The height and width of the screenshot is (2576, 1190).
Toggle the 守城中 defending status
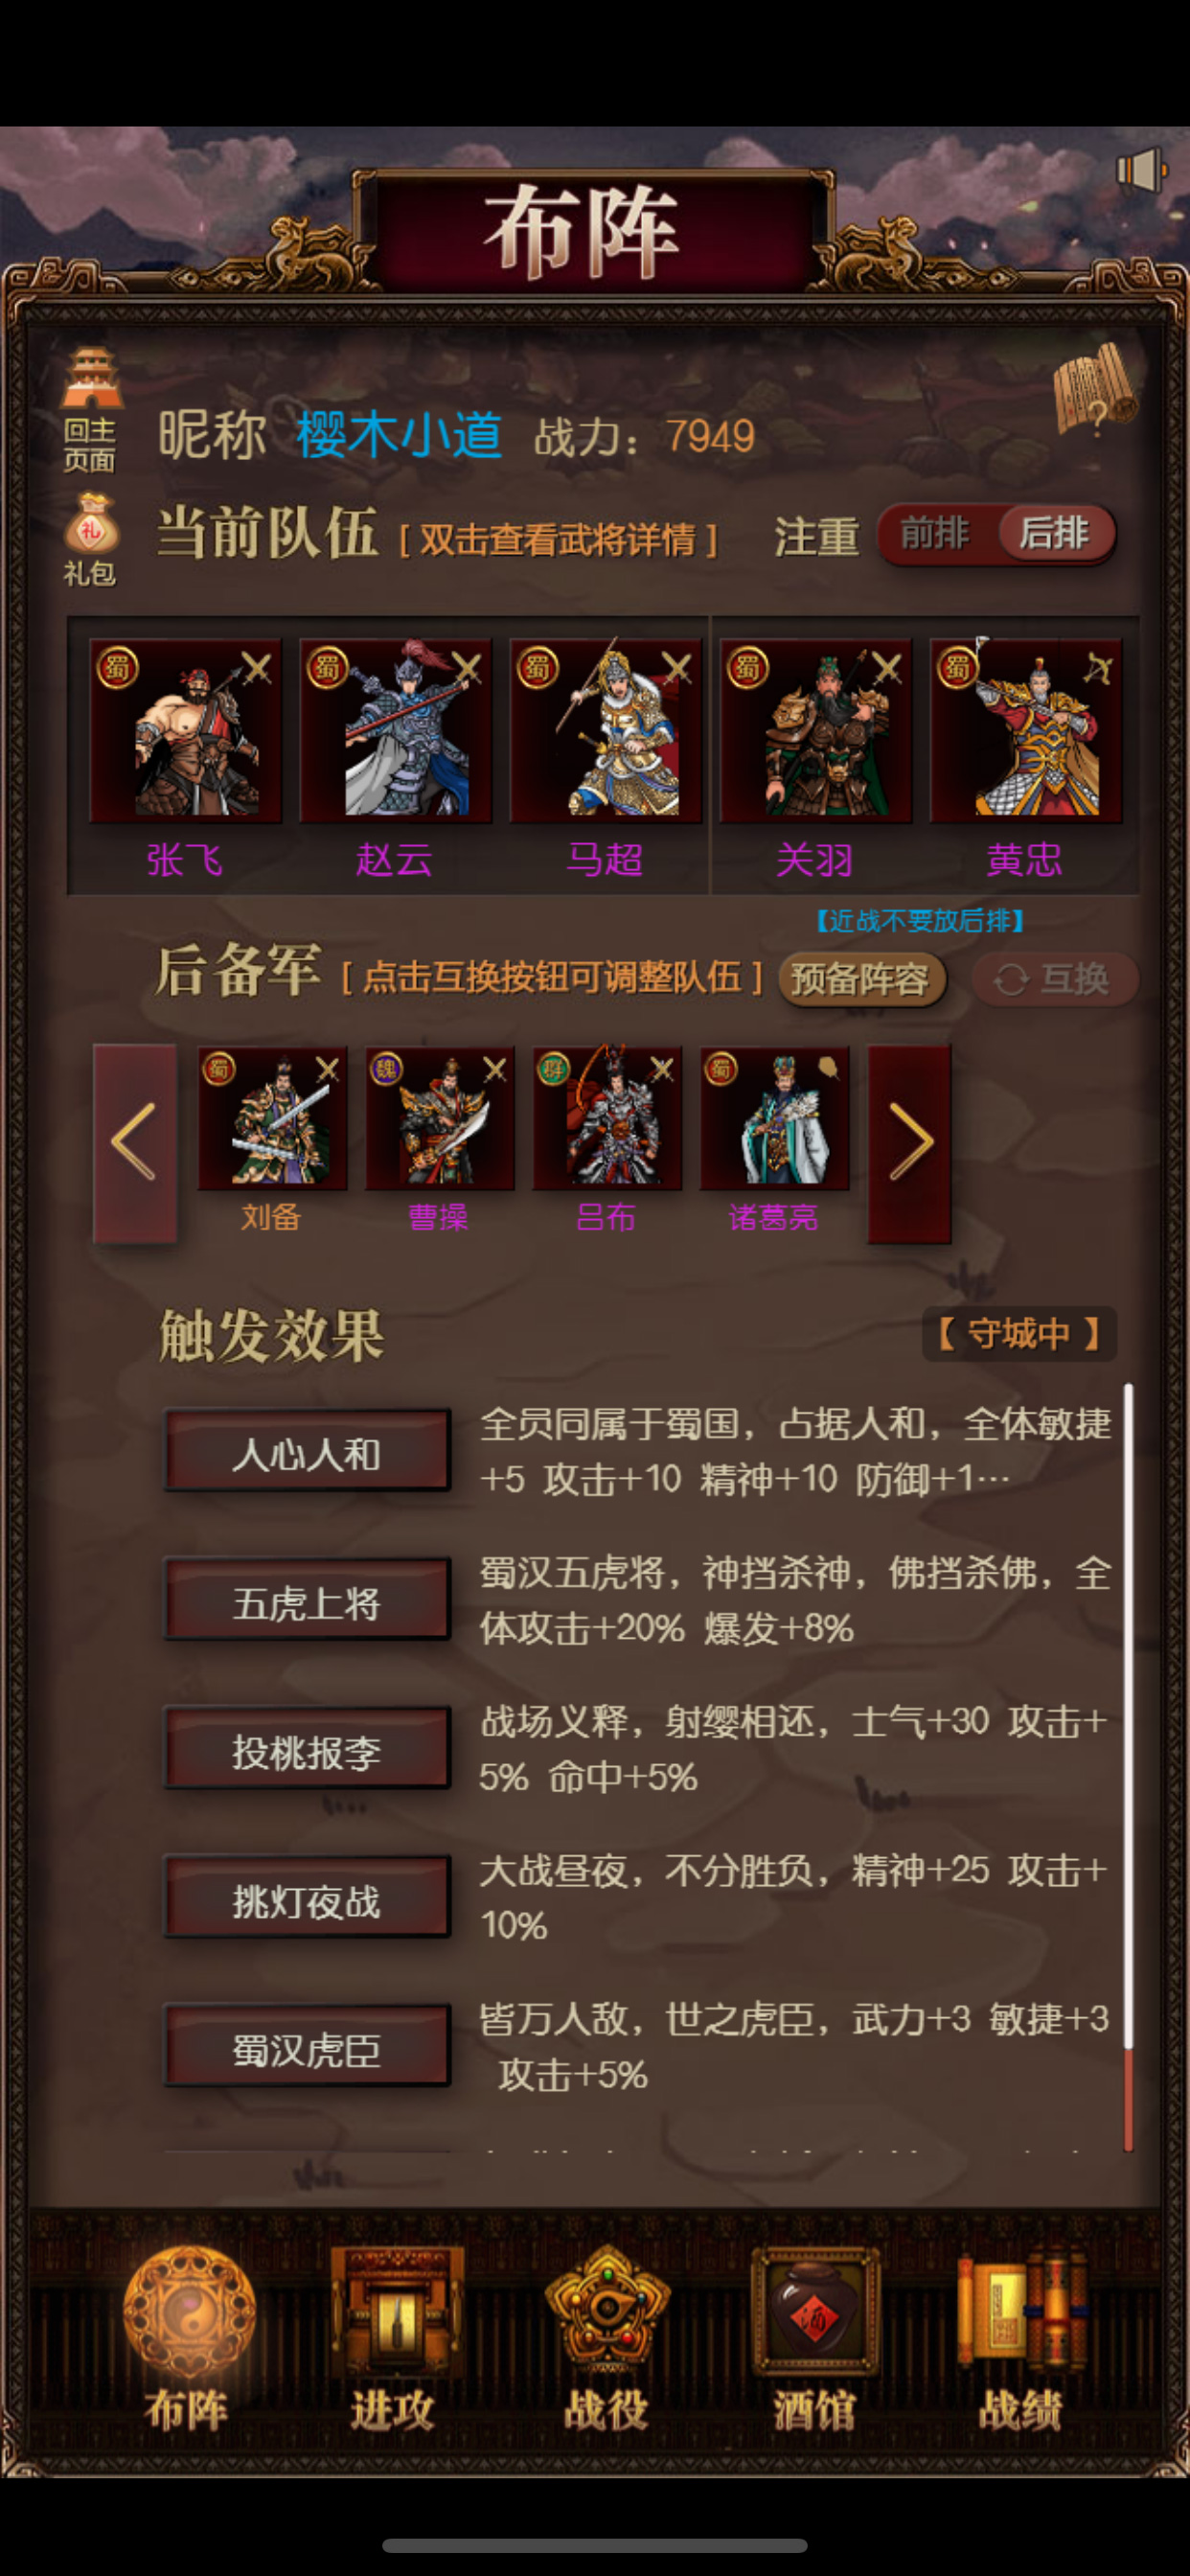[1019, 1333]
